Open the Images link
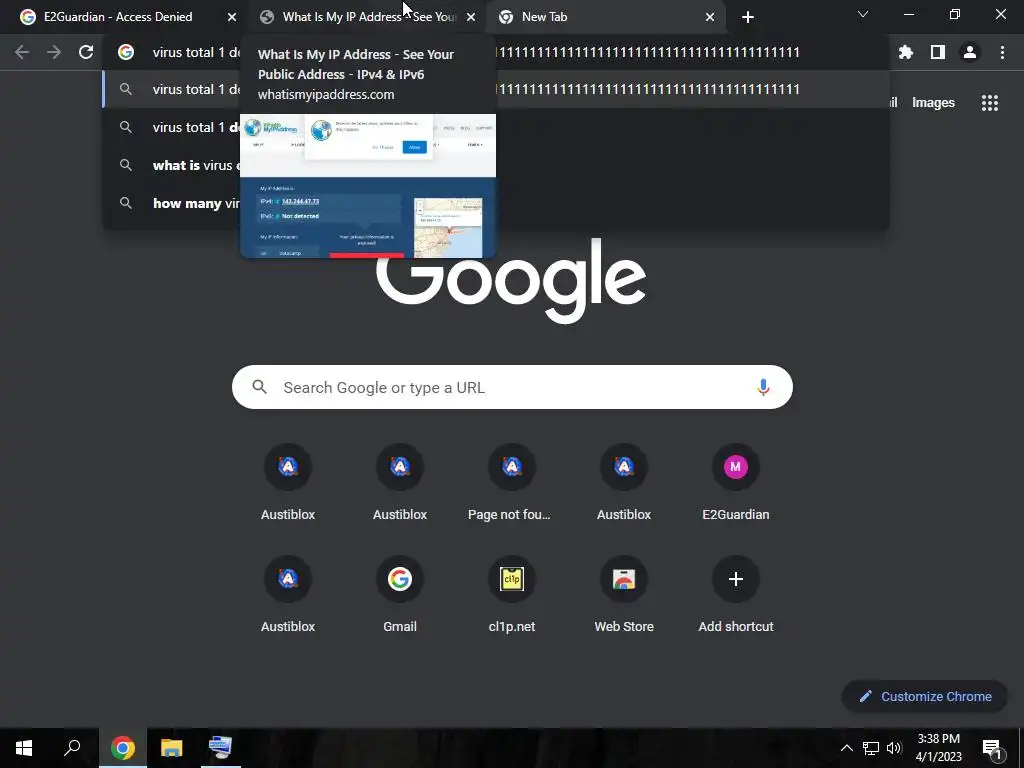This screenshot has height=768, width=1024. (x=933, y=103)
